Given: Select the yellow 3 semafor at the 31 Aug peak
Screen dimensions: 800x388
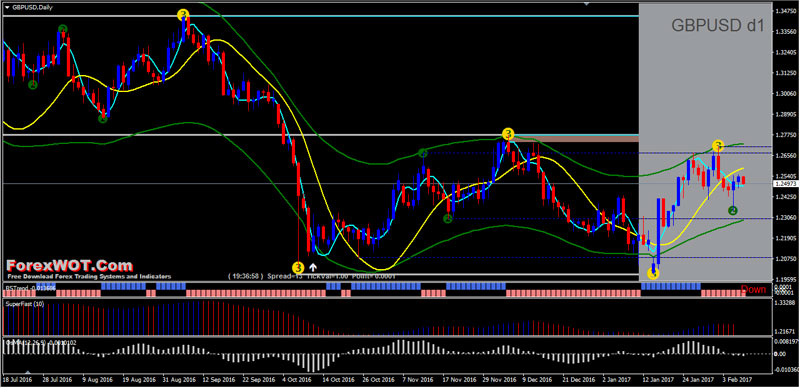Looking at the screenshot, I should [183, 15].
